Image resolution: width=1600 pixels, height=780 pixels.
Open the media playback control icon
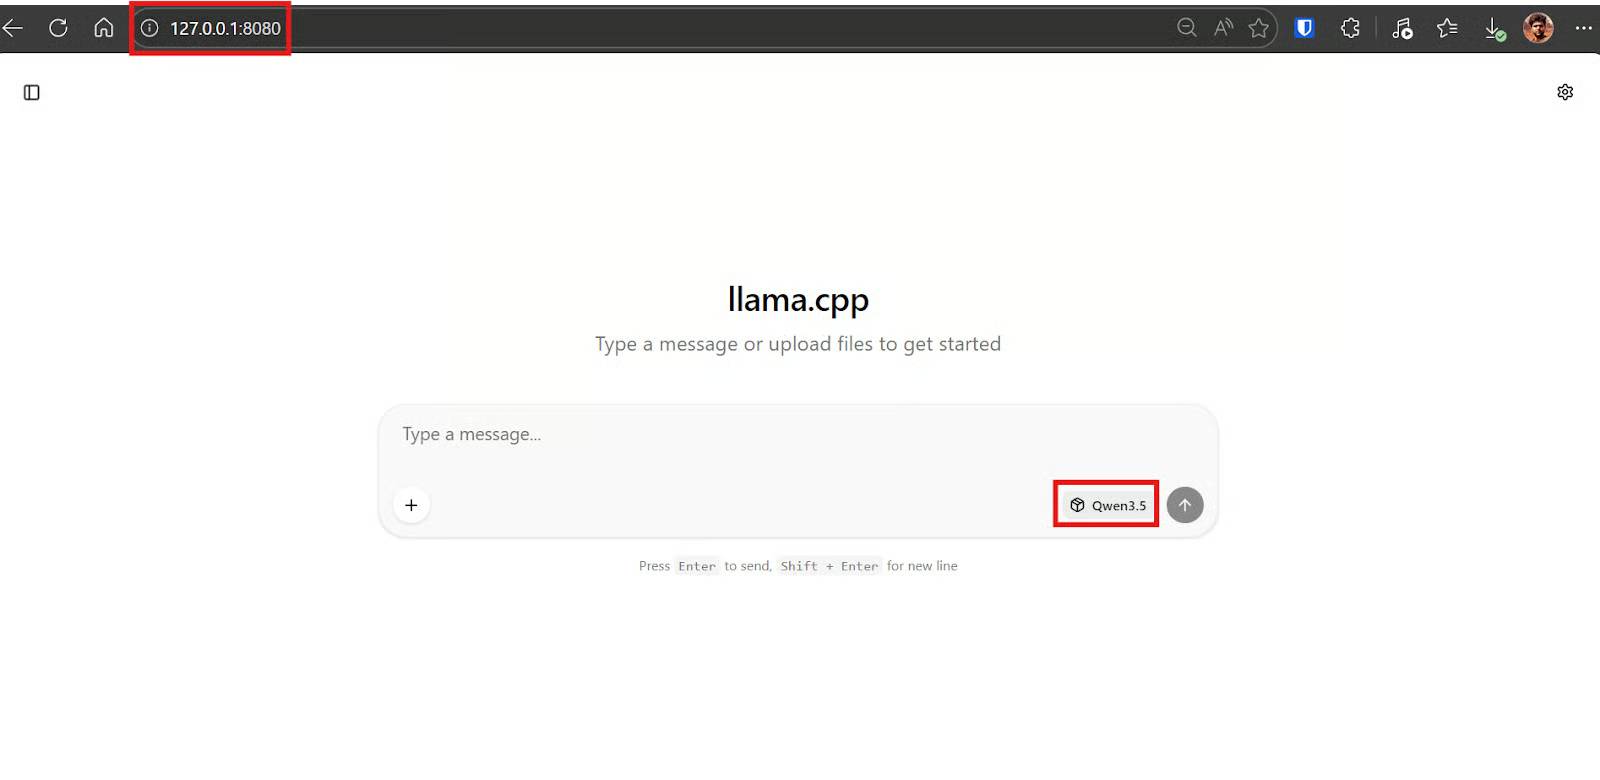[1402, 28]
